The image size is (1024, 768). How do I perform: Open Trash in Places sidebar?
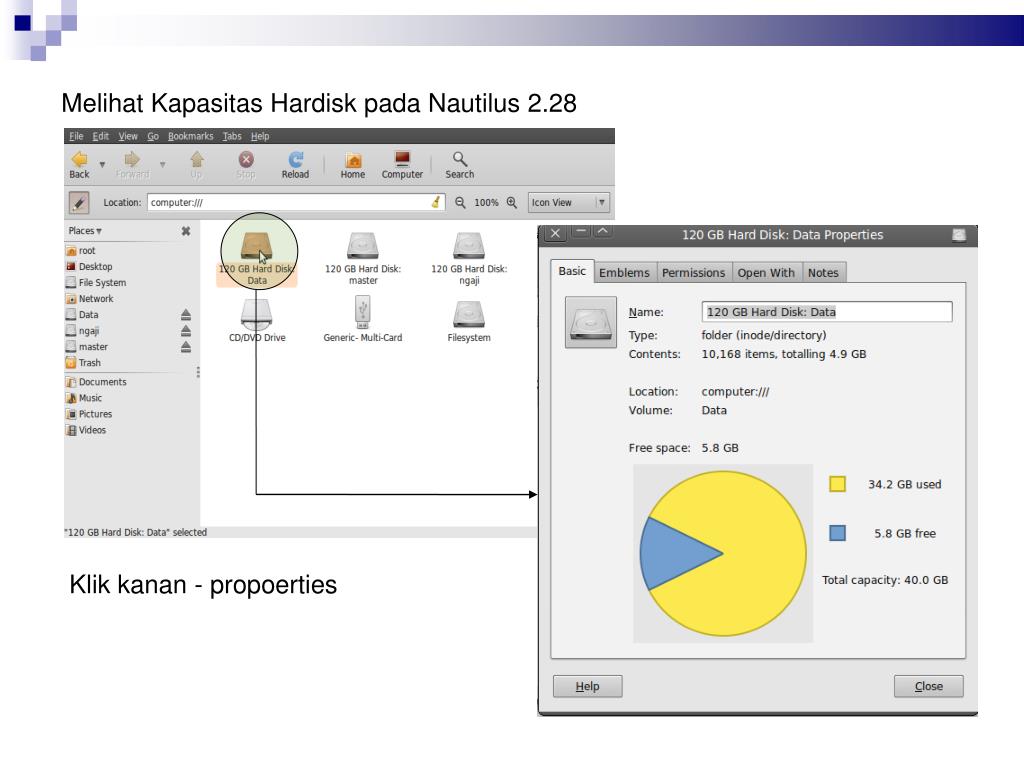[x=83, y=362]
